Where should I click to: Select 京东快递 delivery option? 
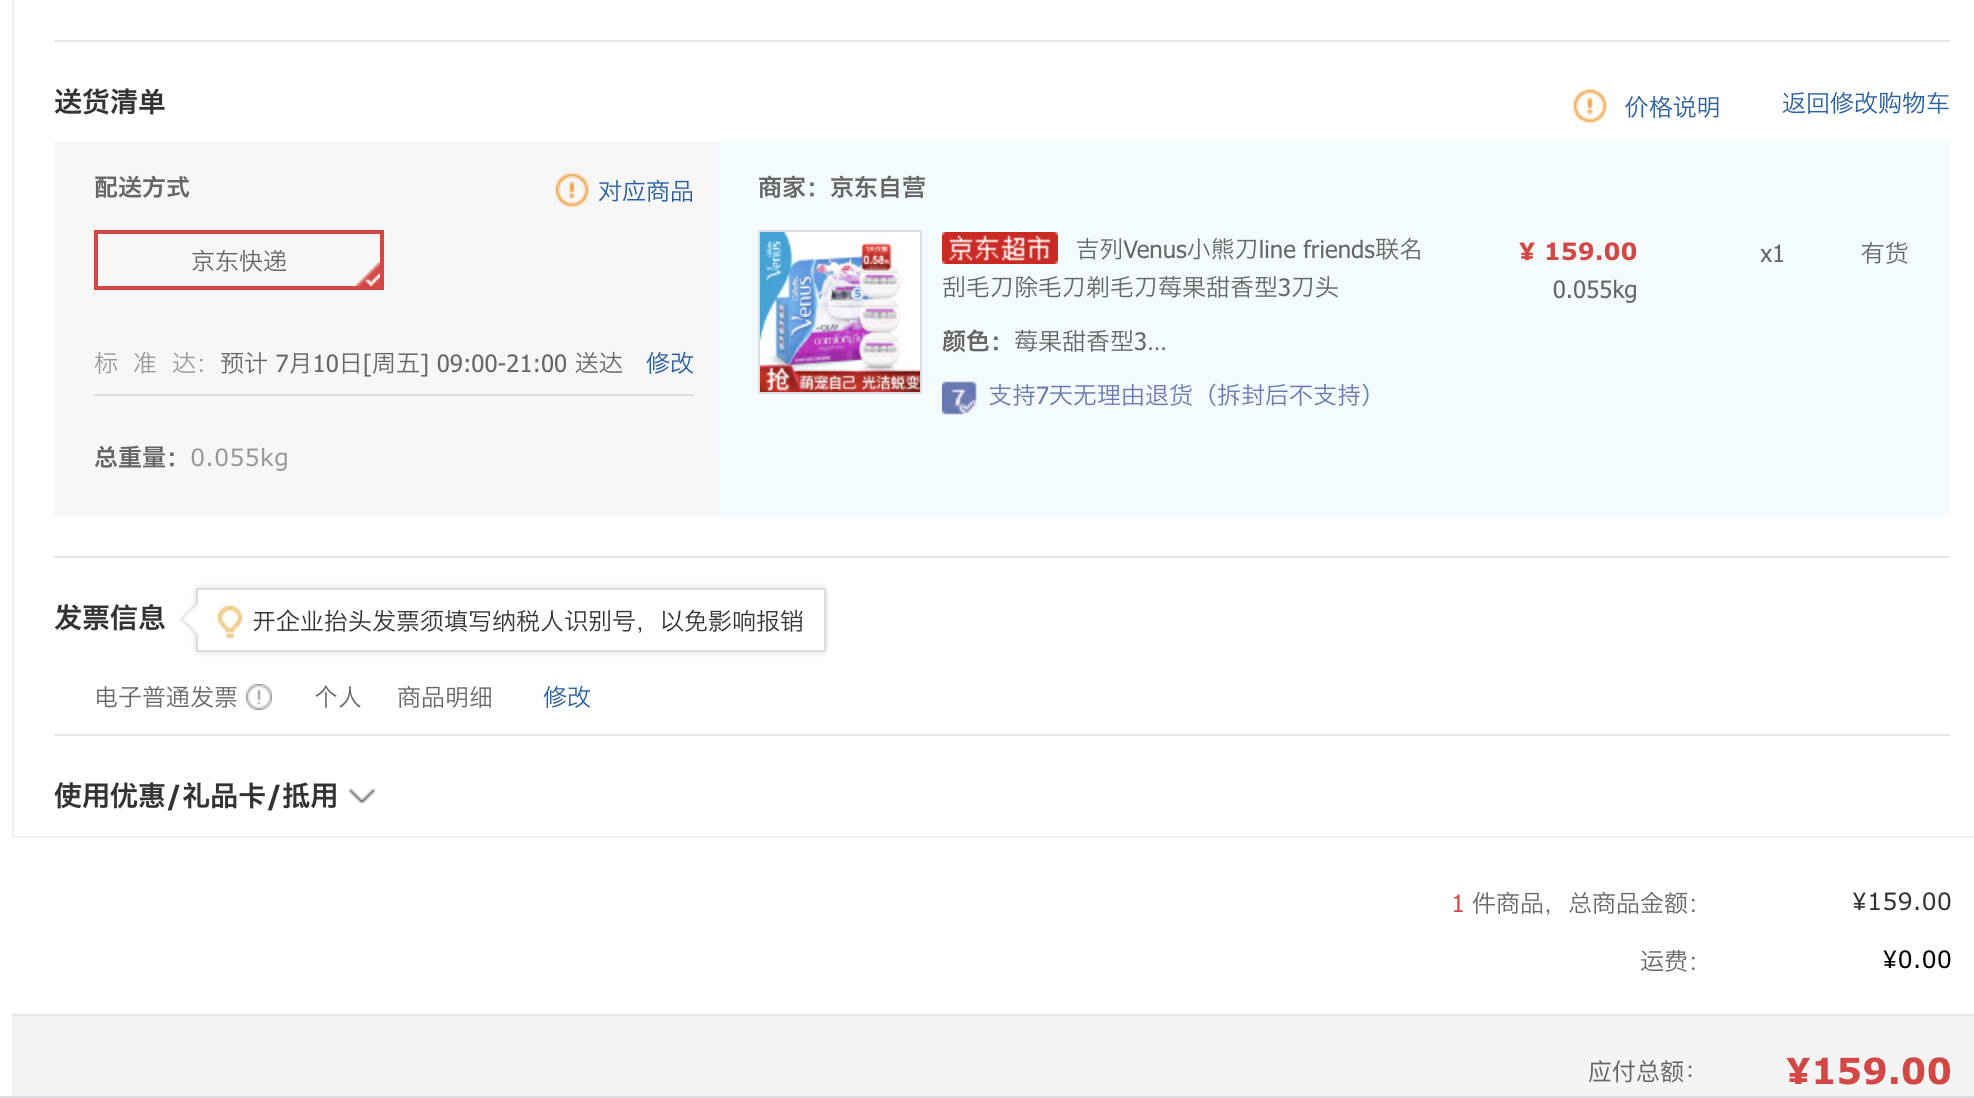[x=239, y=260]
